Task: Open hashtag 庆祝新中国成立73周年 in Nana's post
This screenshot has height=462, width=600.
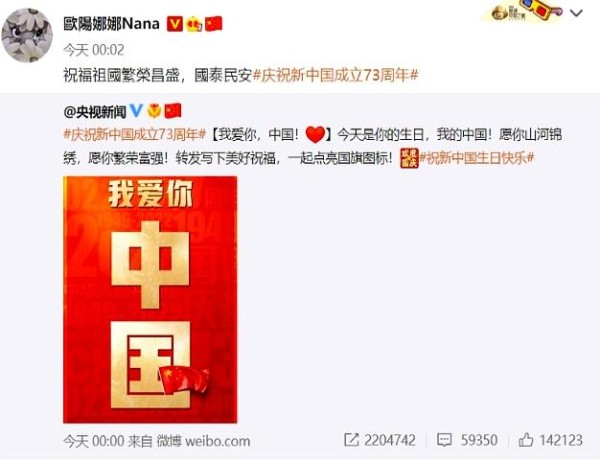Action: (x=335, y=75)
